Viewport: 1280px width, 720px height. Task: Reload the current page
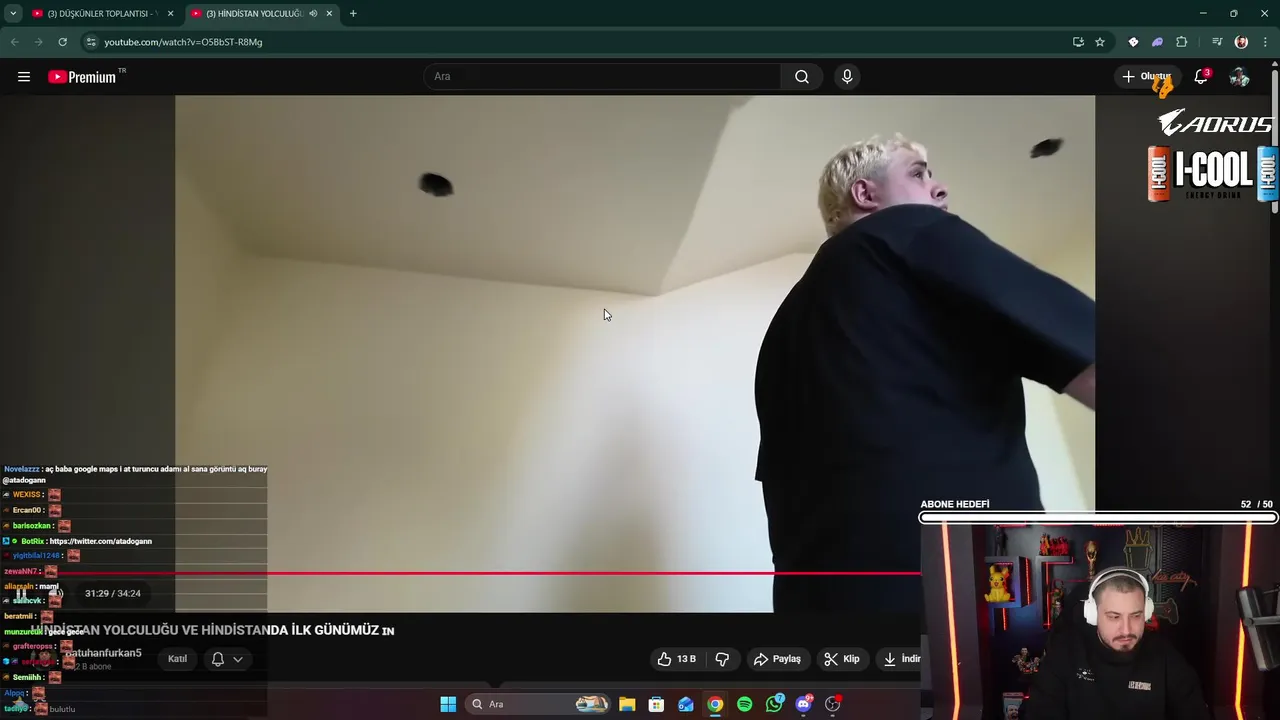click(62, 42)
